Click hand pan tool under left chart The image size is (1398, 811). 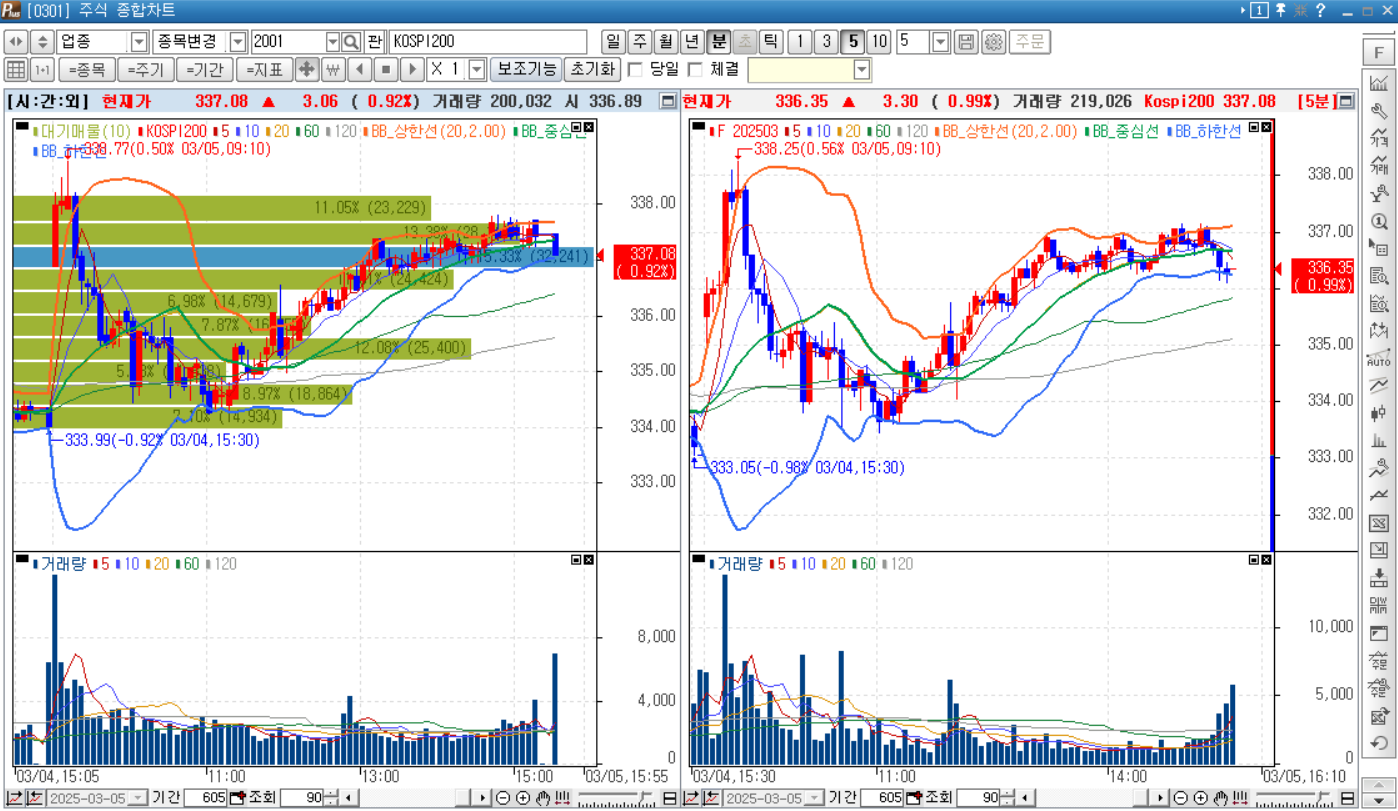point(542,798)
